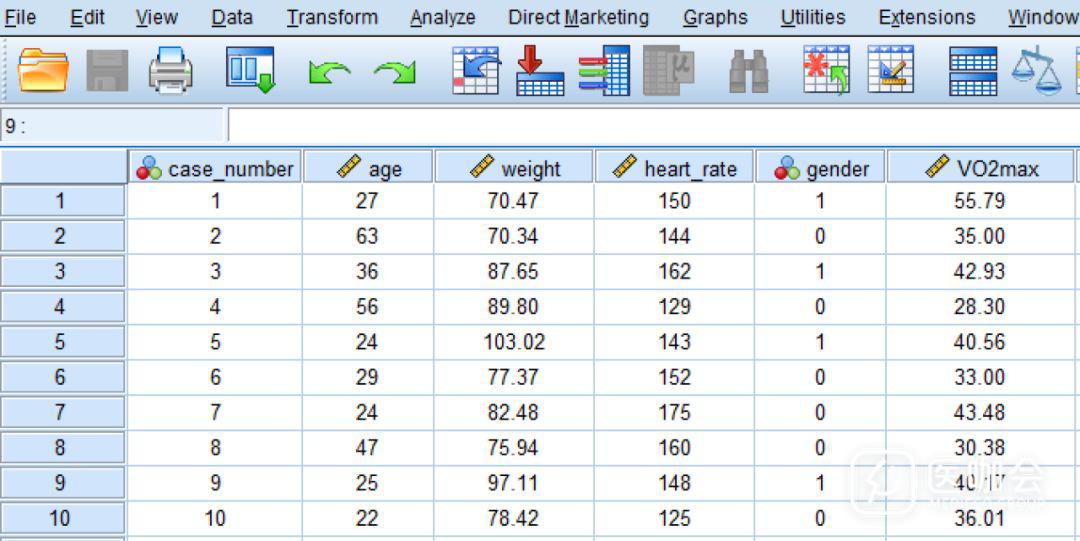Click the Print toolbar icon
The width and height of the screenshot is (1080, 541).
coord(171,71)
